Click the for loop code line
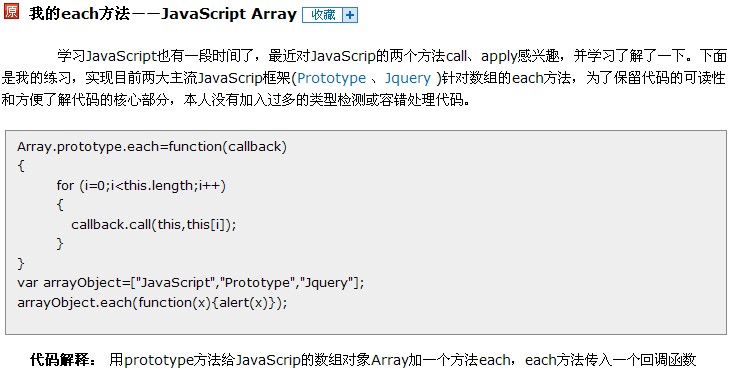 141,186
